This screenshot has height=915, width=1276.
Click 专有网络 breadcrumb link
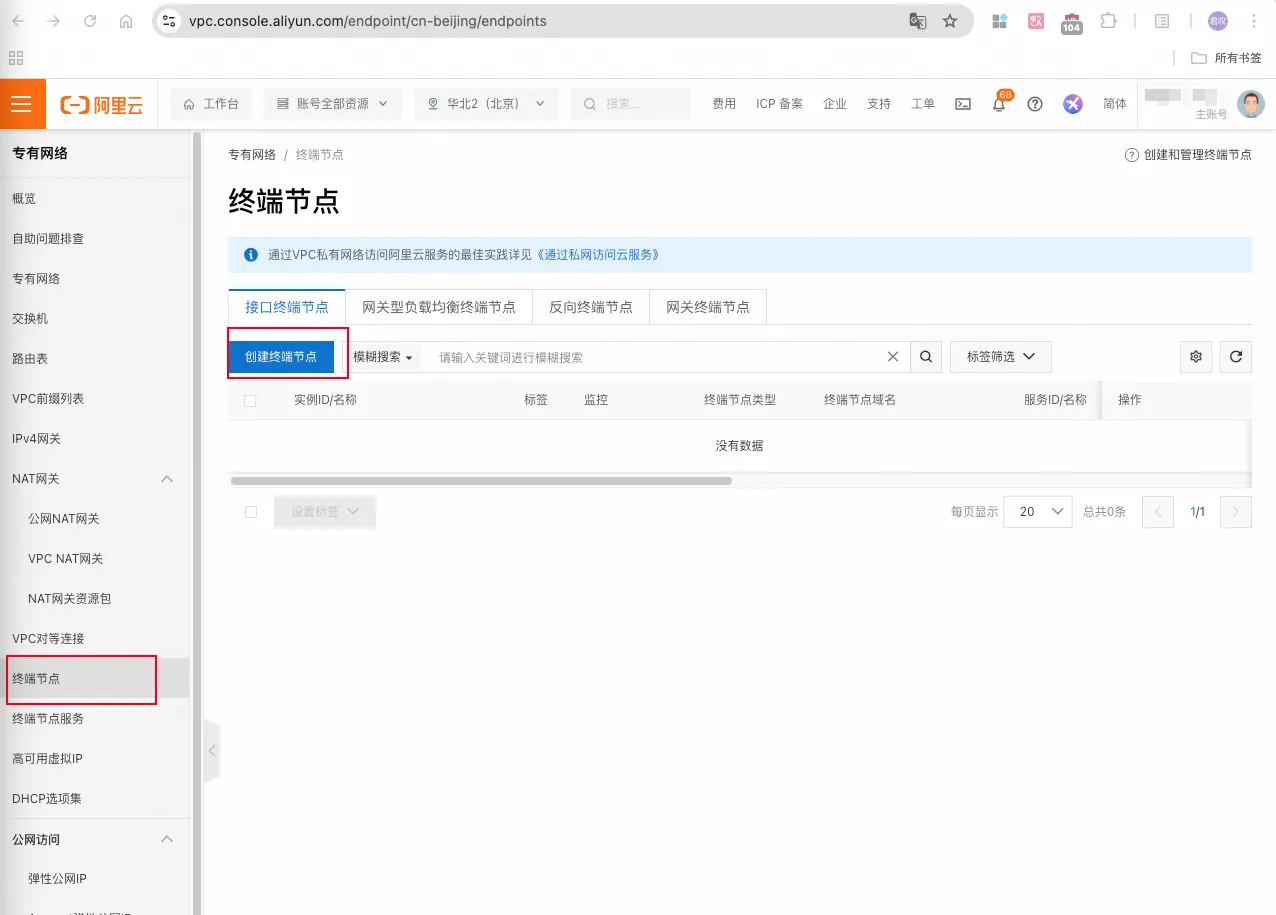coord(252,155)
